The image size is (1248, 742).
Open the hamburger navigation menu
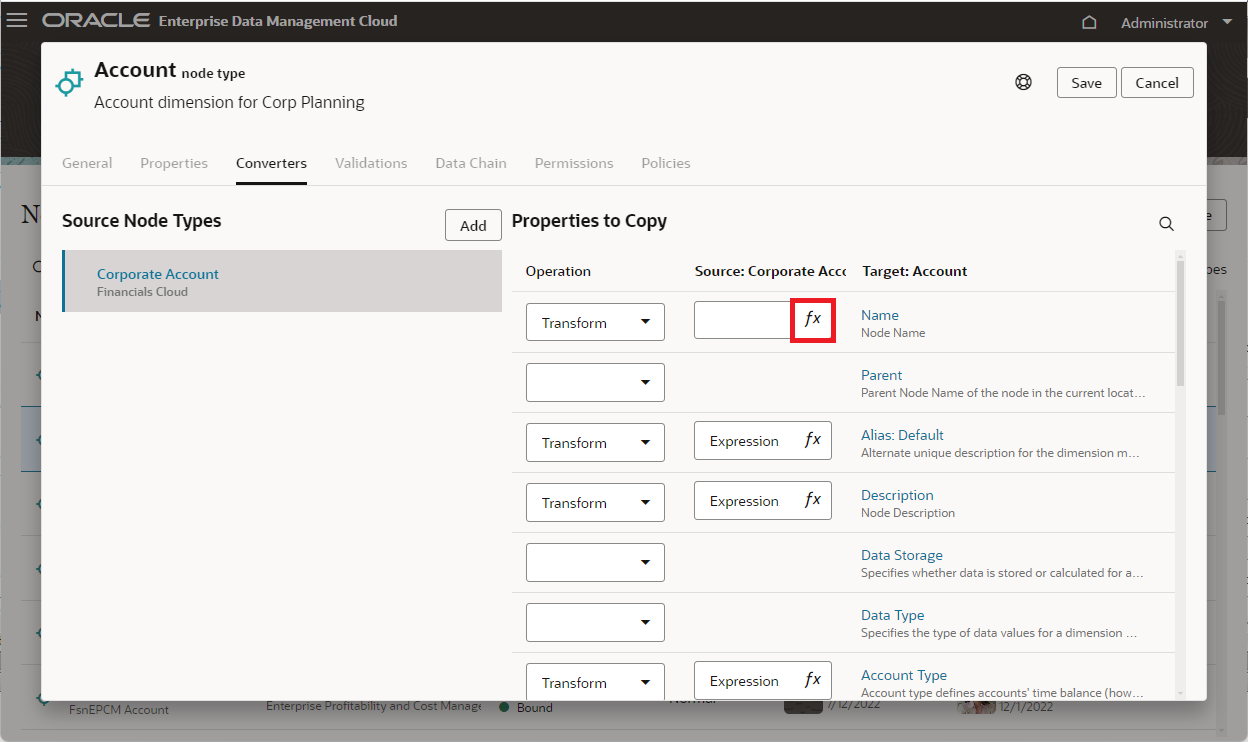point(17,21)
